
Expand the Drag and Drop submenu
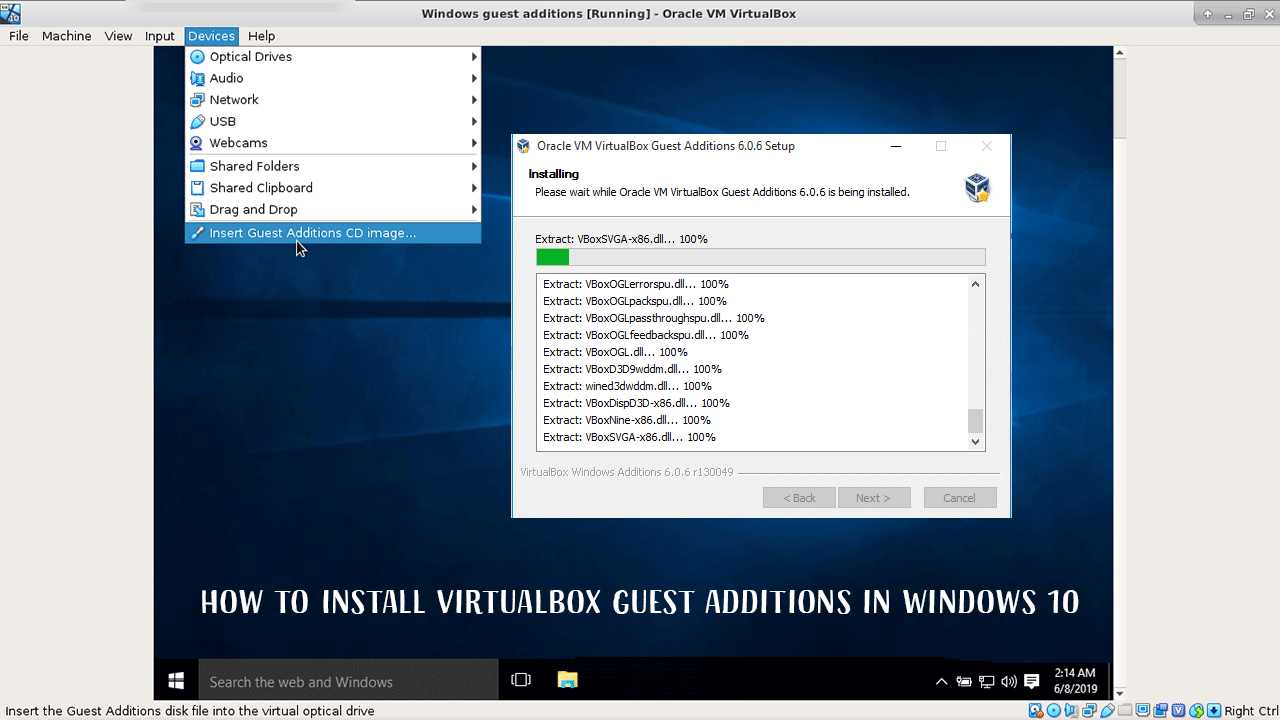tap(333, 209)
